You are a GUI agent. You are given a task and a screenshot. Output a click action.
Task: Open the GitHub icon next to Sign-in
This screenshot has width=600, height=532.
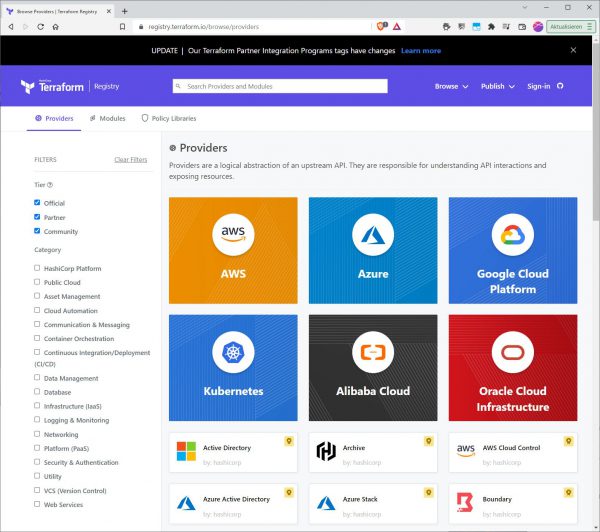coord(560,86)
